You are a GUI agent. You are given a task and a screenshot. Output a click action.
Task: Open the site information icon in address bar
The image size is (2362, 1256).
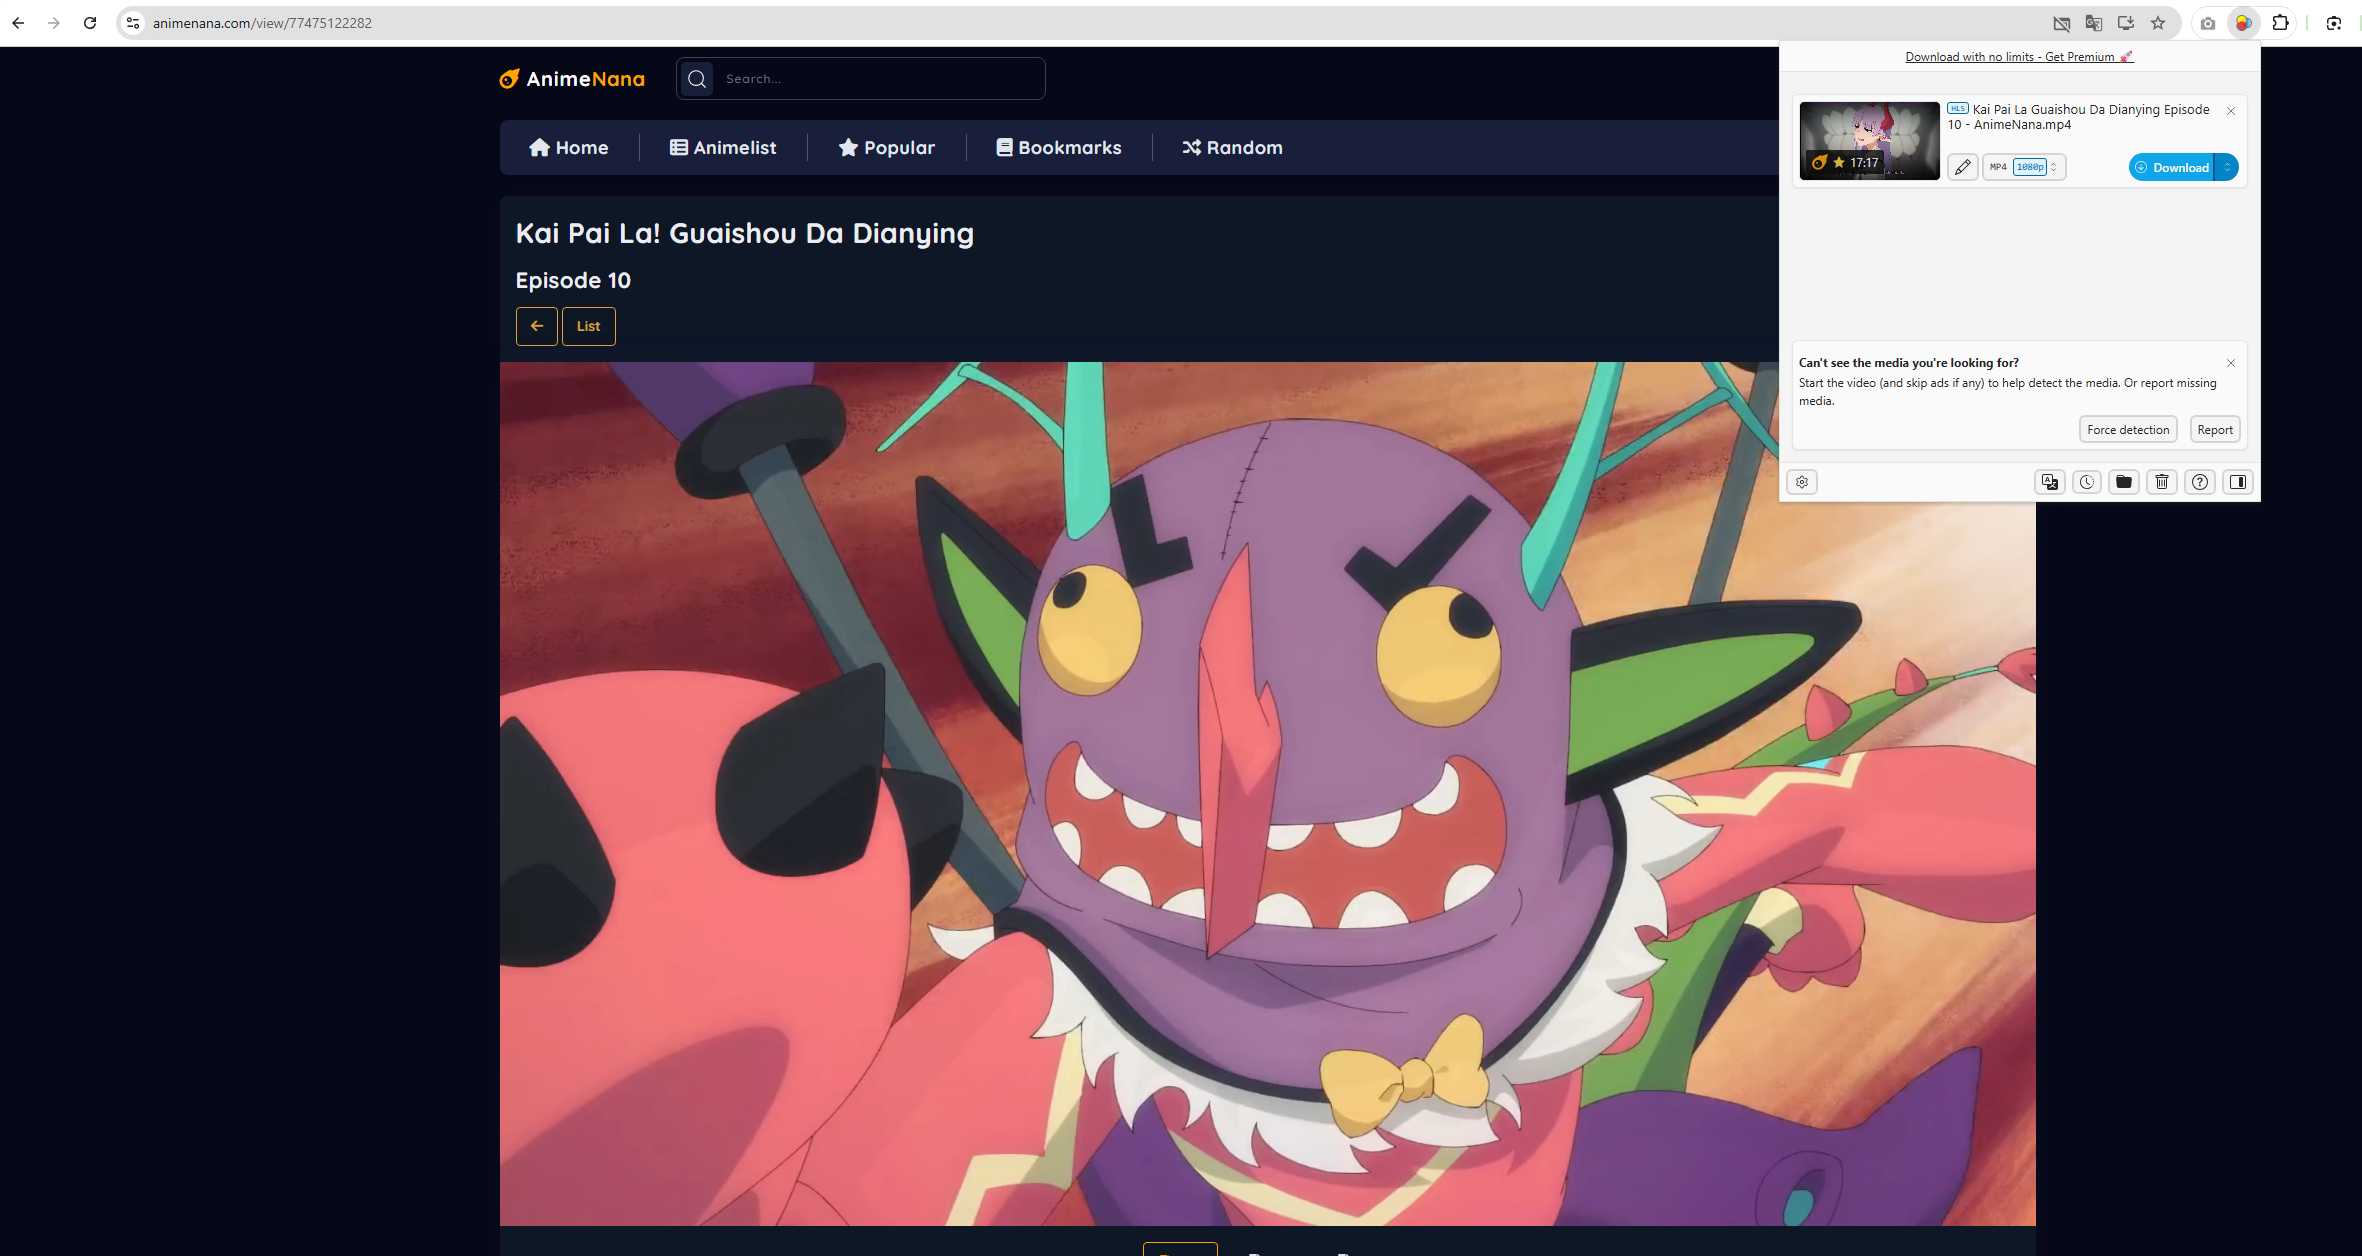[133, 23]
